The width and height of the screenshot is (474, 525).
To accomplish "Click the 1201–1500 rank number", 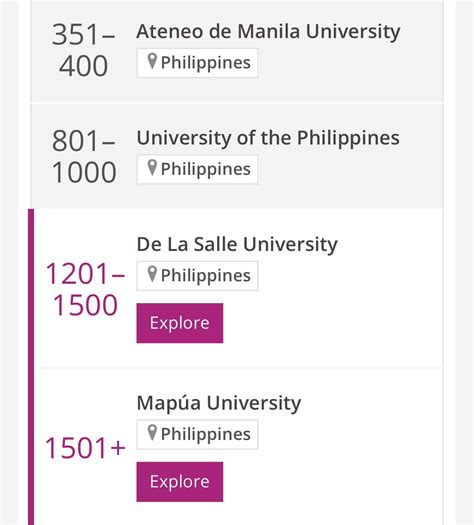I will point(85,290).
